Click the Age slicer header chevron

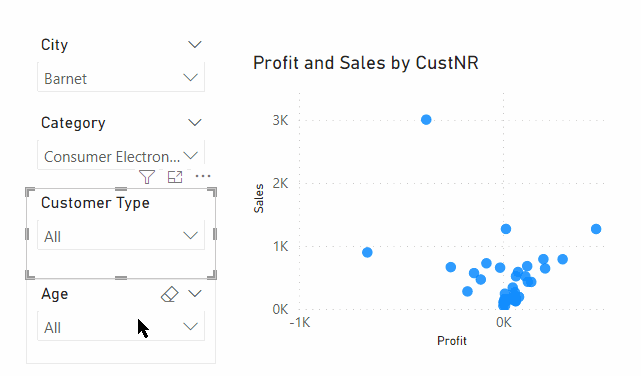point(195,293)
